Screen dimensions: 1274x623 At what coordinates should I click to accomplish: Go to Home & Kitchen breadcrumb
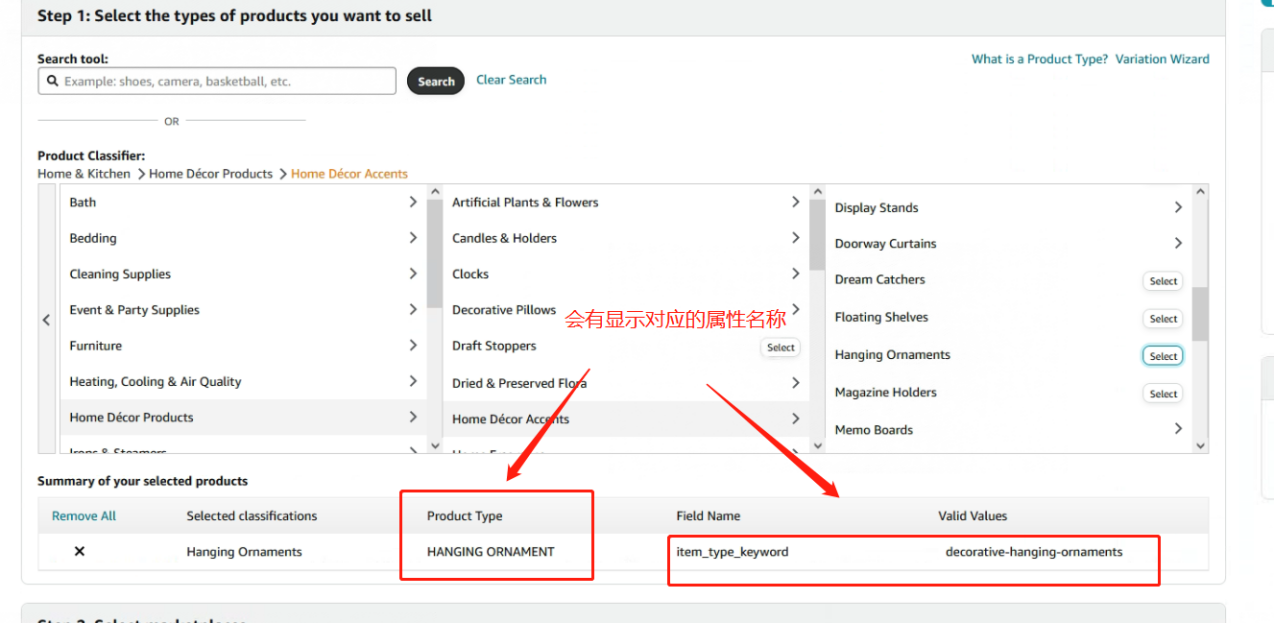pyautogui.click(x=84, y=174)
